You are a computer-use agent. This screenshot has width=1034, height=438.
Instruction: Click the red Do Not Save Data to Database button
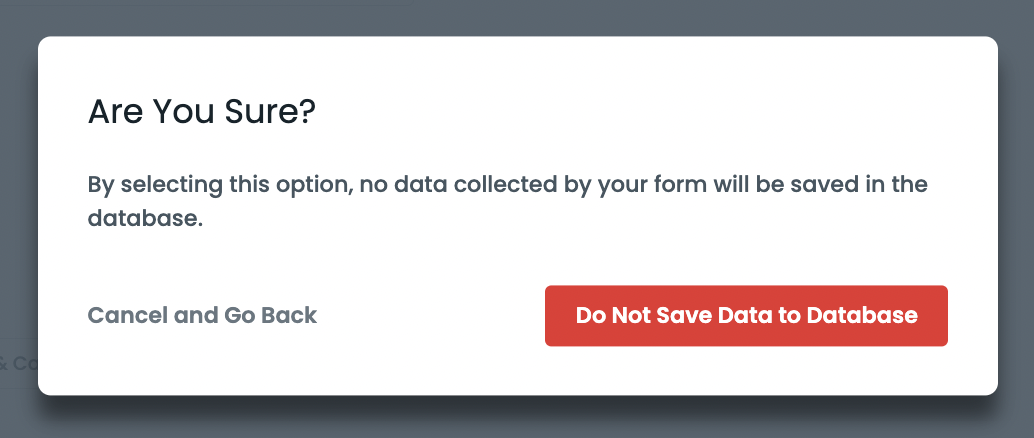[746, 316]
